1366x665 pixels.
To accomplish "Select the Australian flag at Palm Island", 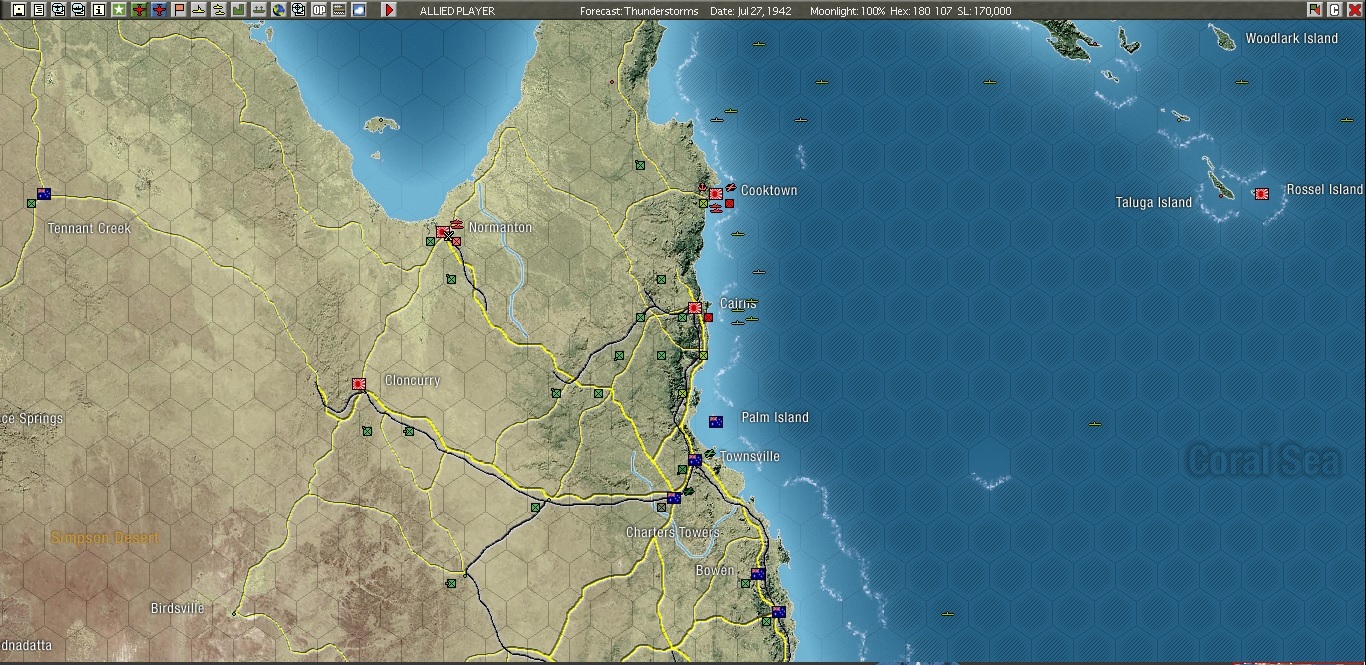I will pos(716,422).
